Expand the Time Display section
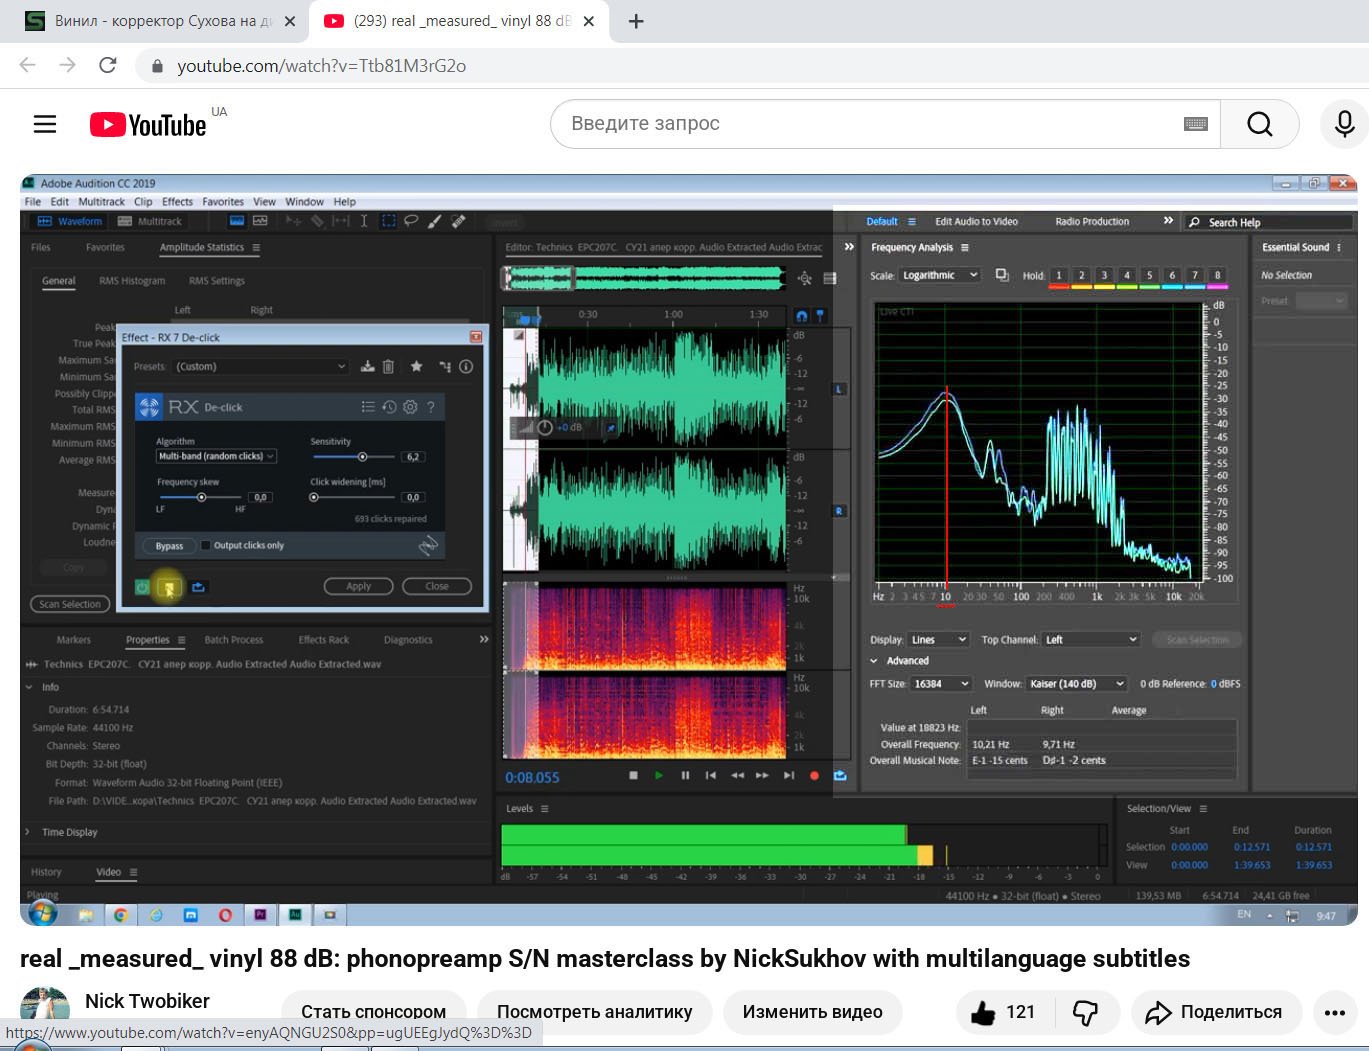Viewport: 1369px width, 1051px height. click(x=29, y=832)
